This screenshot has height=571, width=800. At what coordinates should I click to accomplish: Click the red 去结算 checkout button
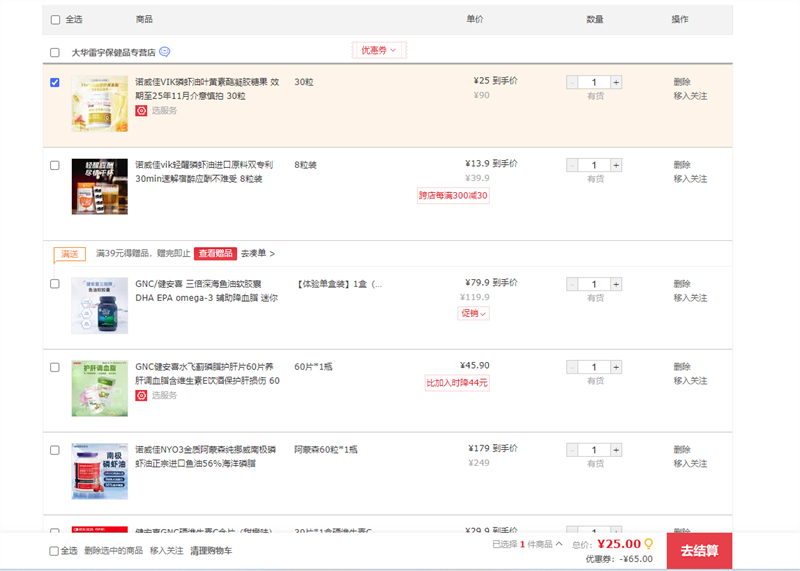tap(699, 551)
